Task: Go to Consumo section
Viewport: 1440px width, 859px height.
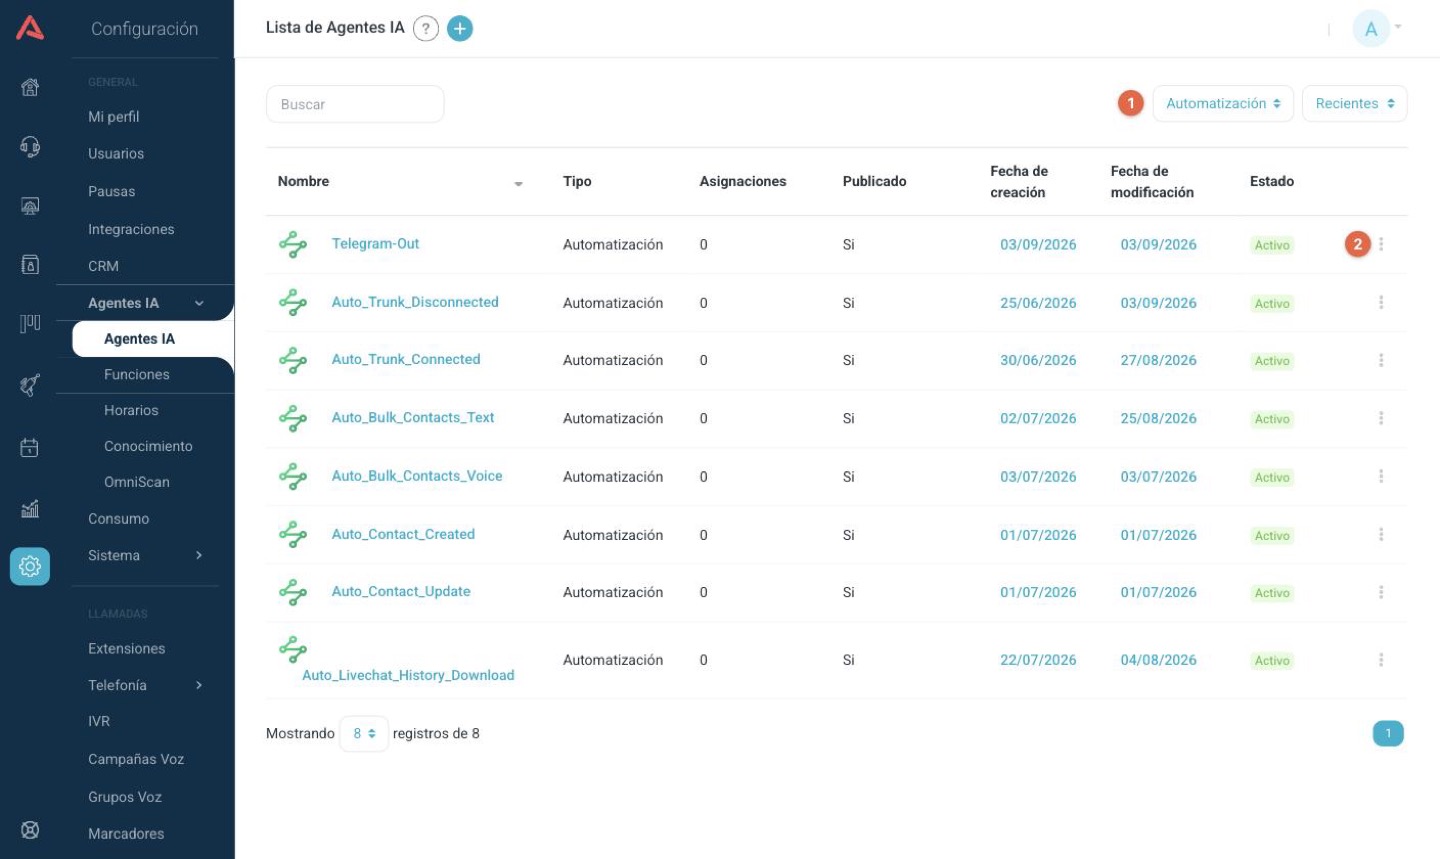Action: click(118, 518)
